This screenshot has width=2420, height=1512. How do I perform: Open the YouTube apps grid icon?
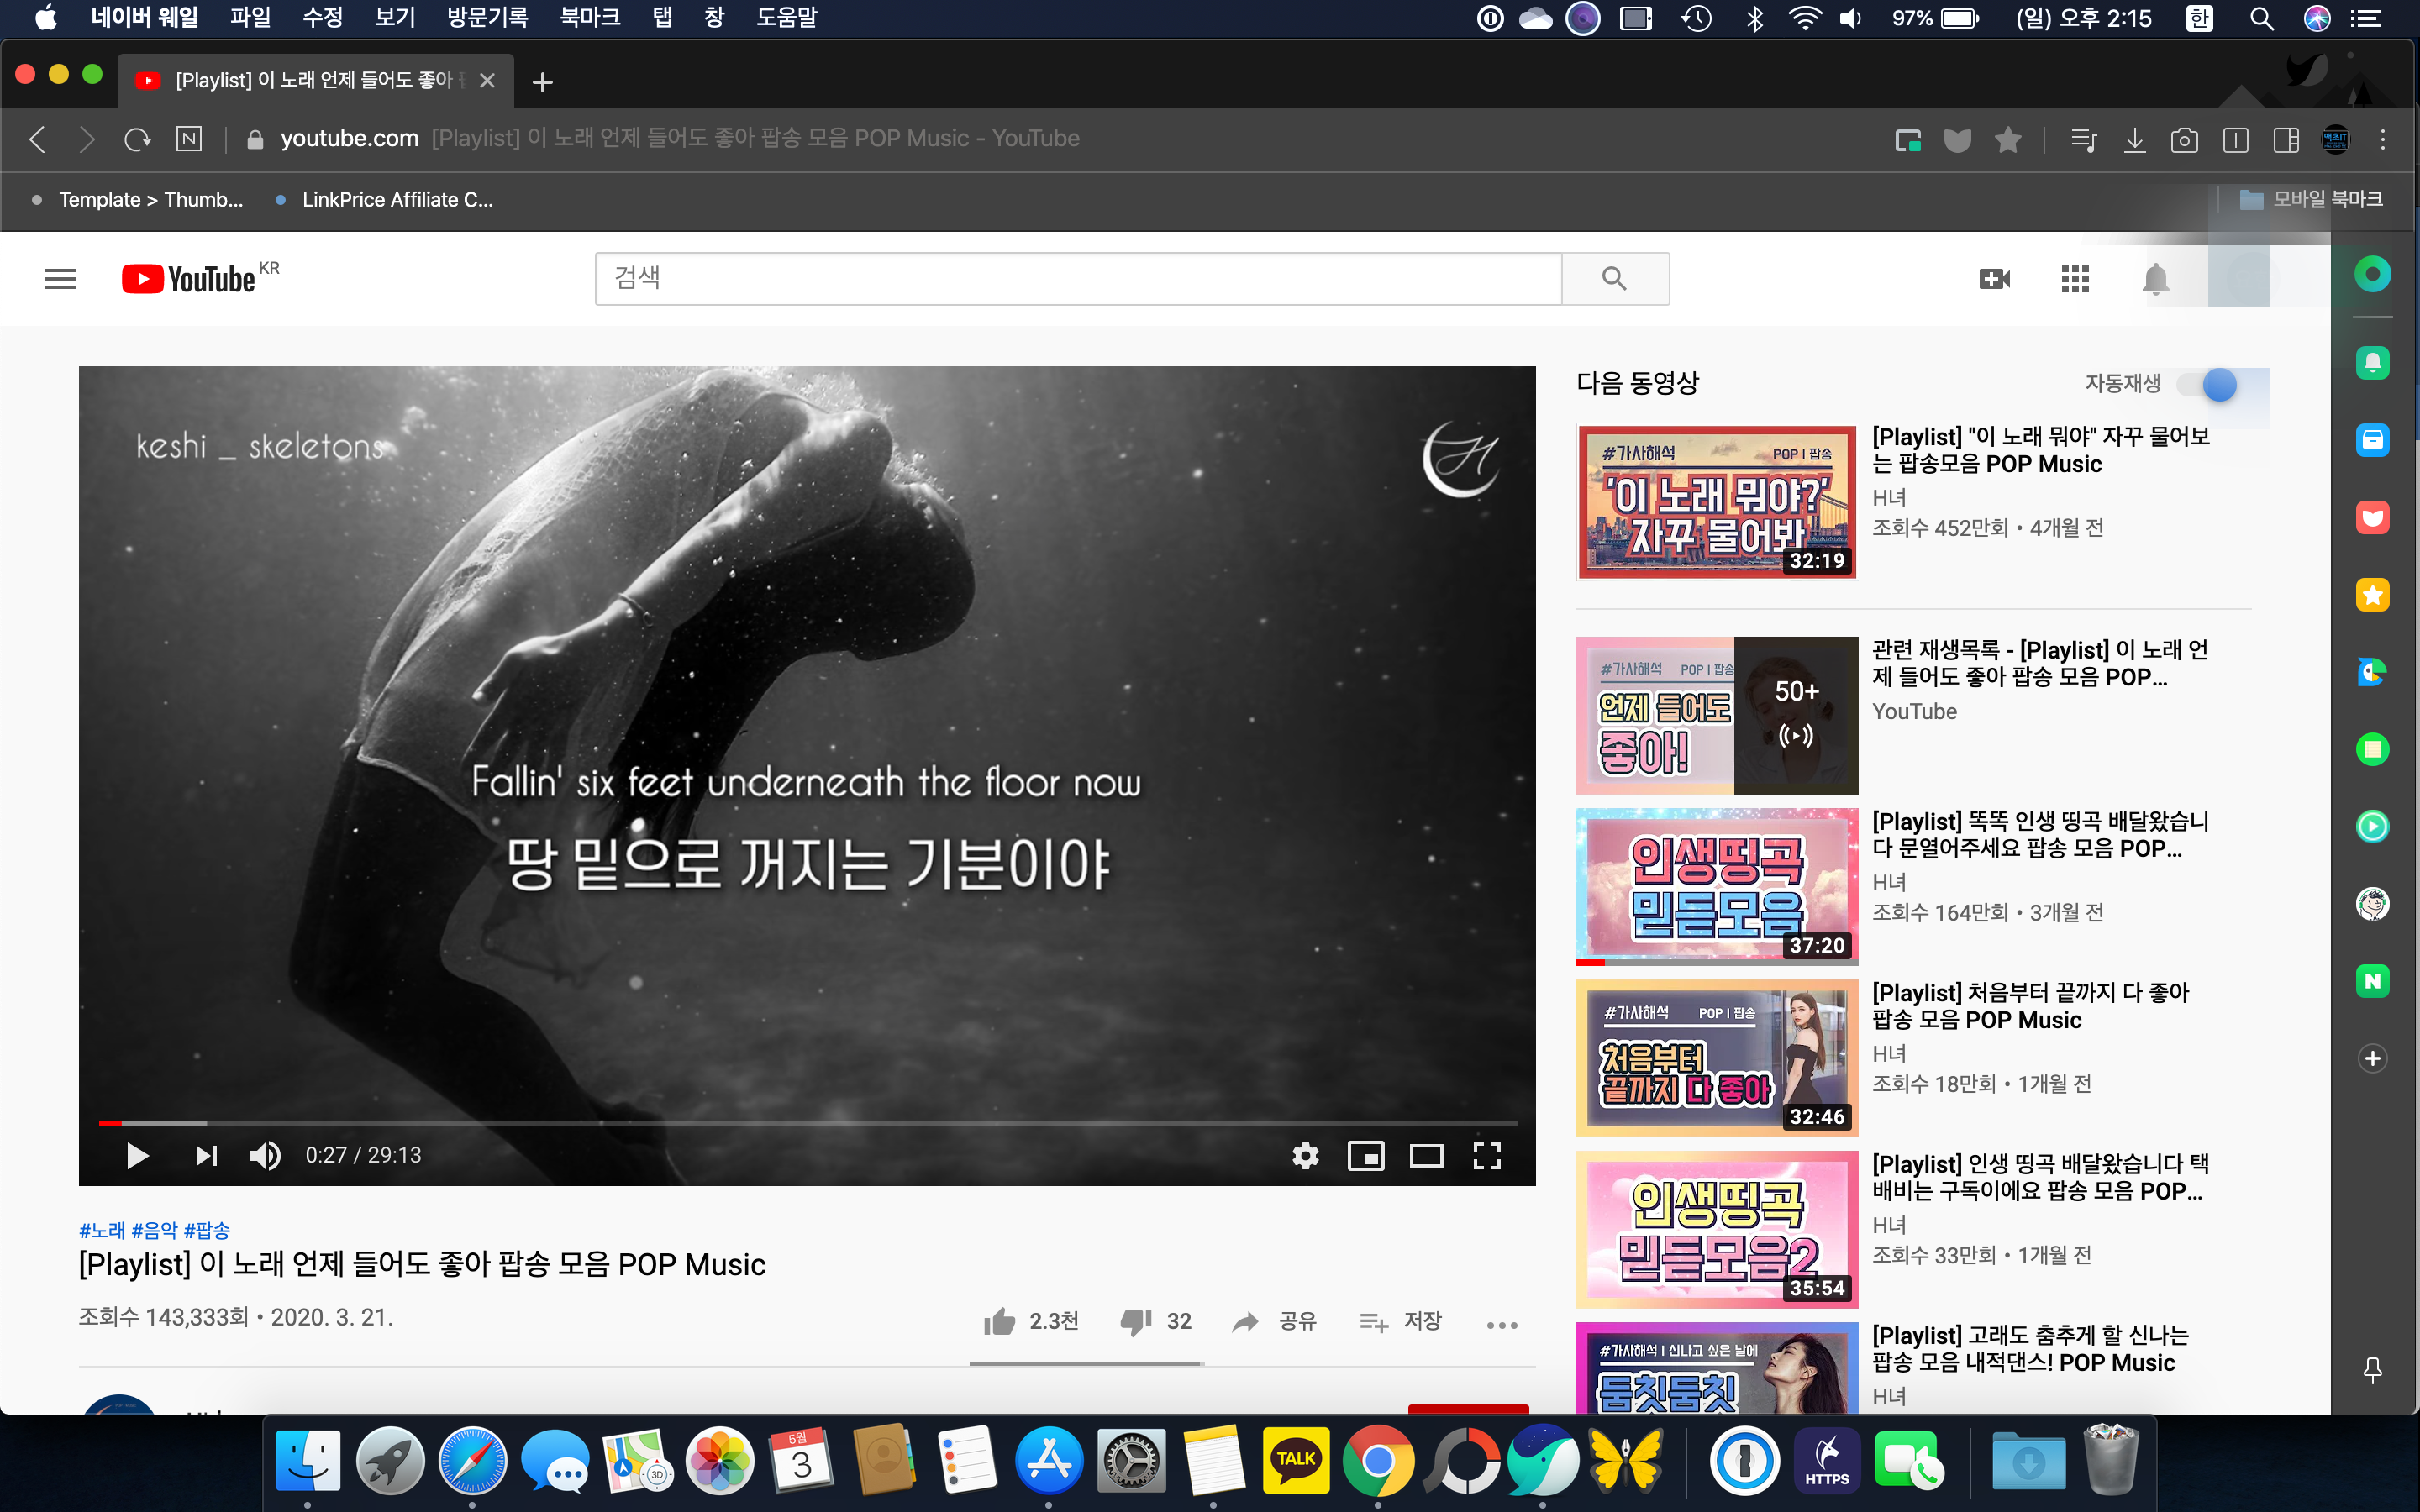(2075, 279)
